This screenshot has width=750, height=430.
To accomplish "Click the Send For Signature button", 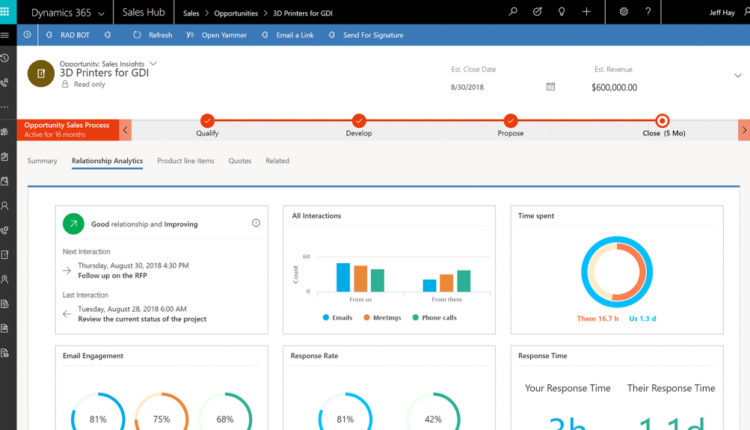I will coord(372,35).
